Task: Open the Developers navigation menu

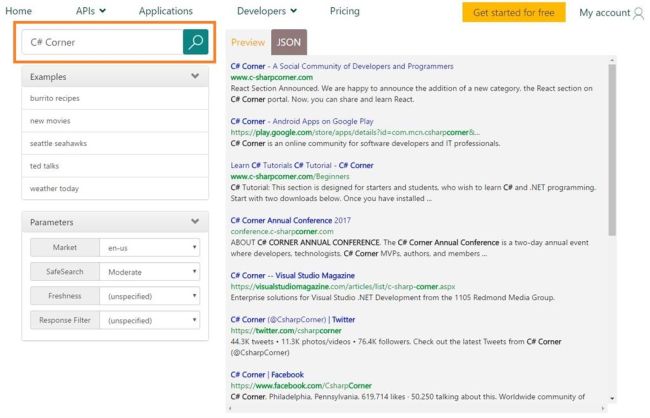Action: [x=266, y=11]
